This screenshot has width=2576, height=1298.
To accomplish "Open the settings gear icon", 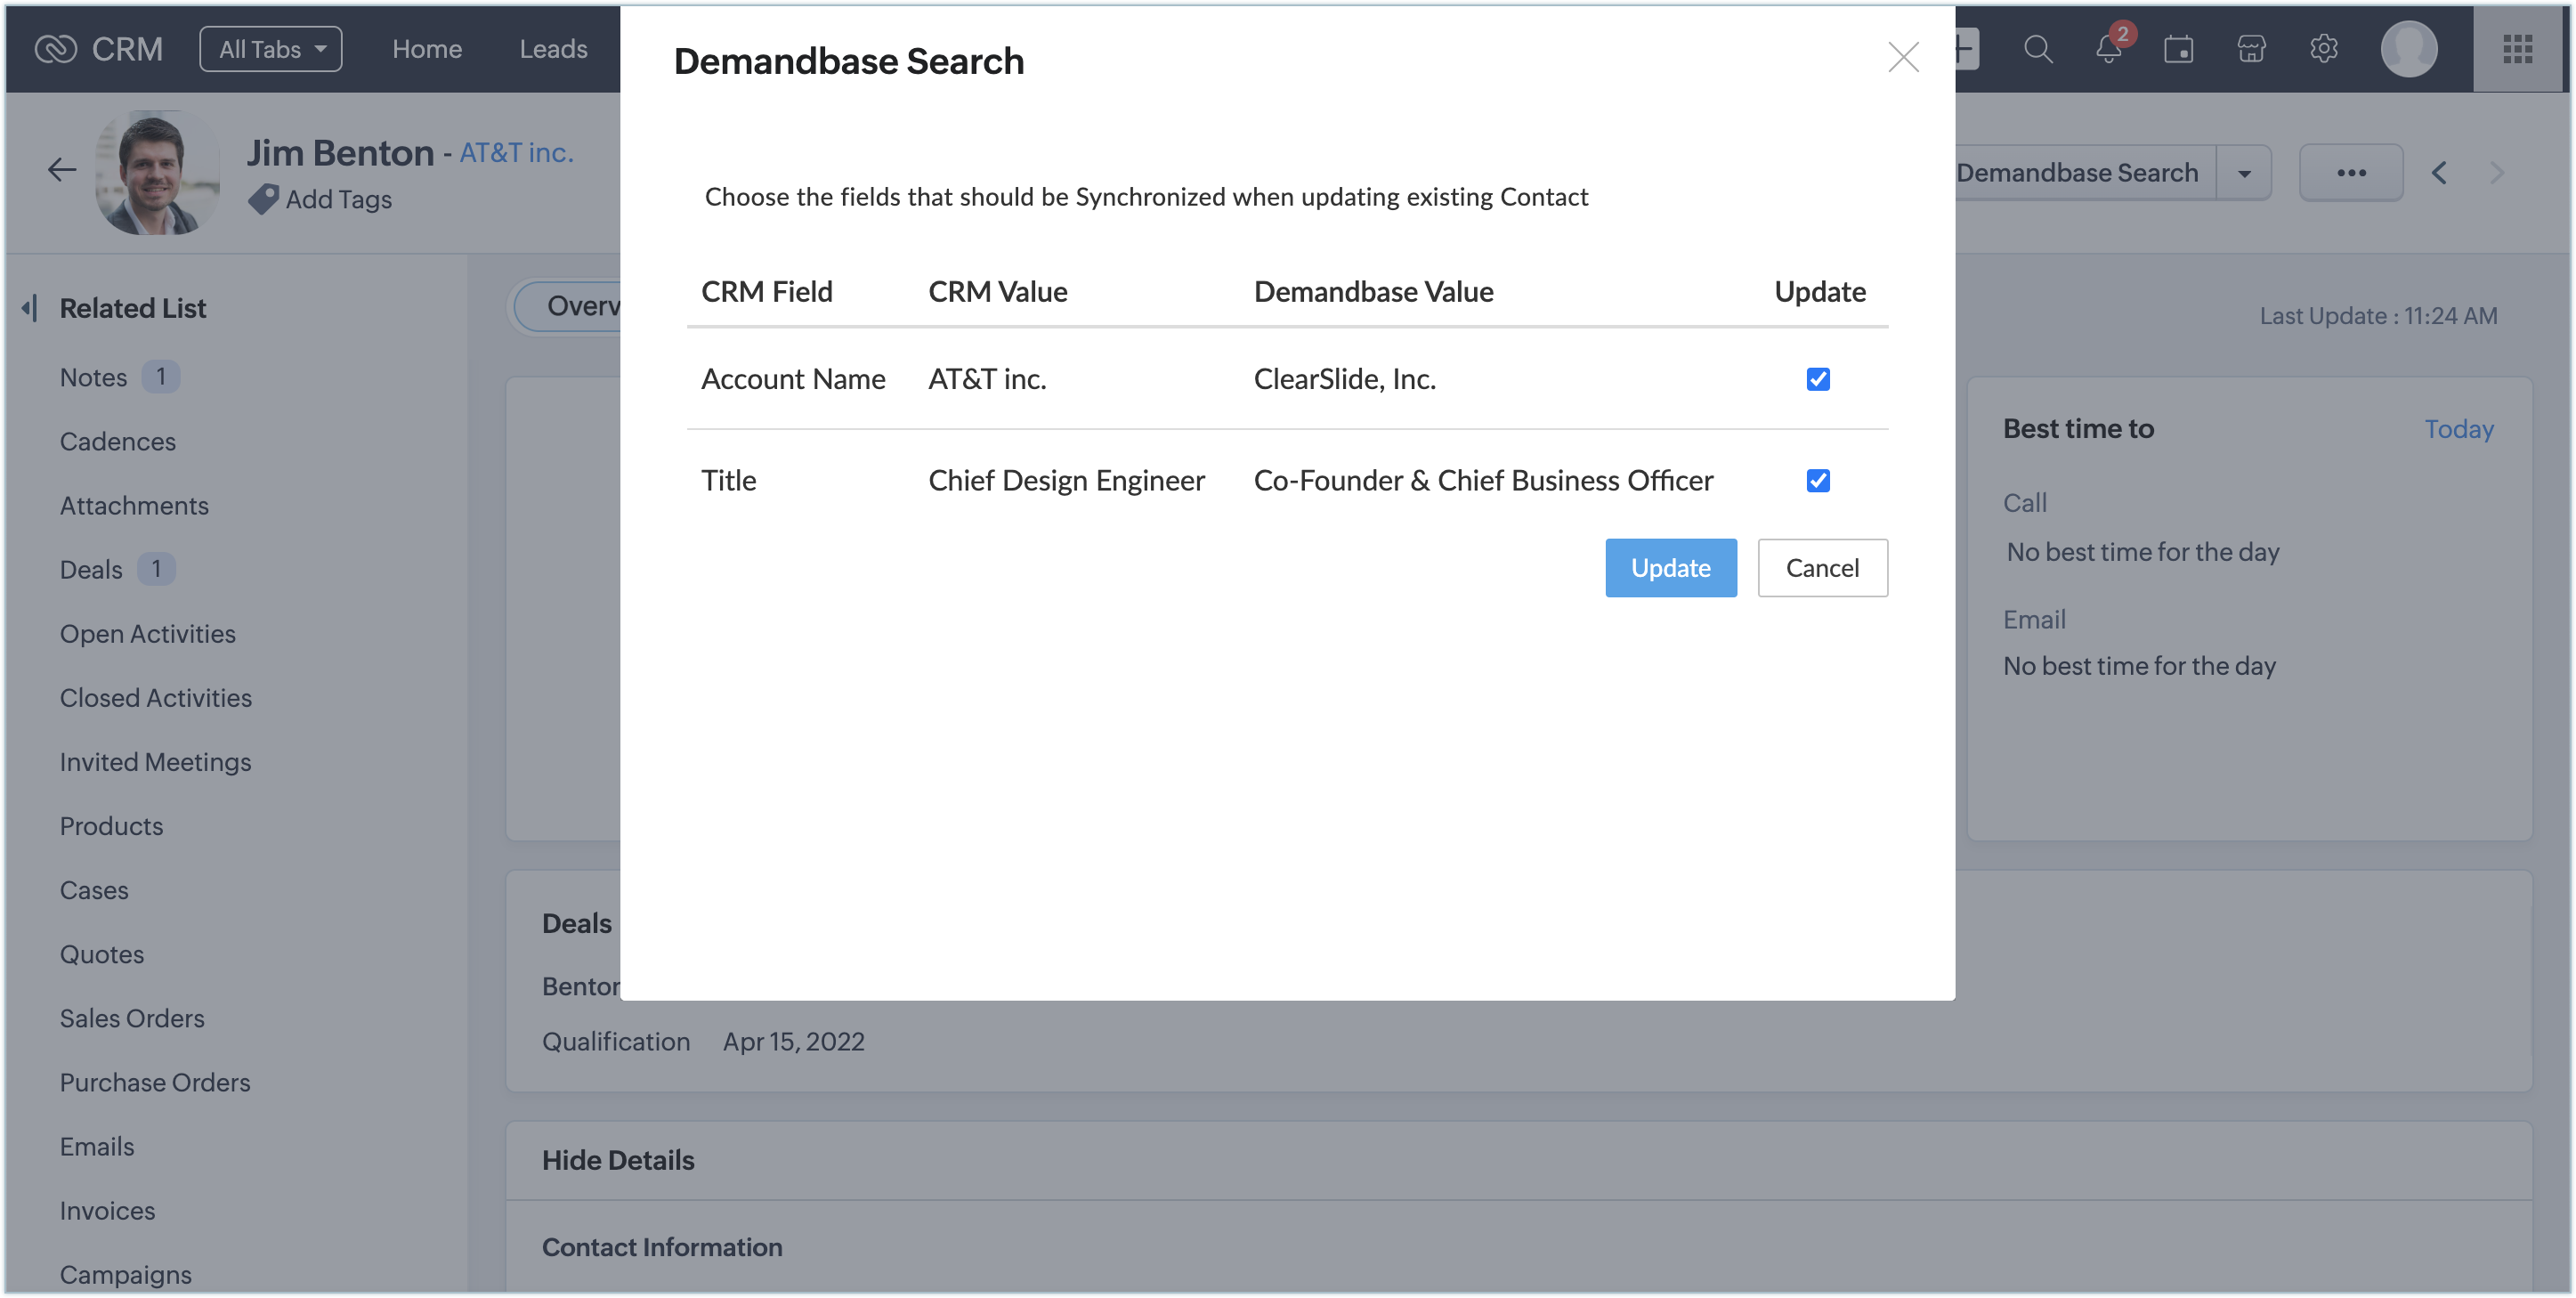I will click(2324, 49).
